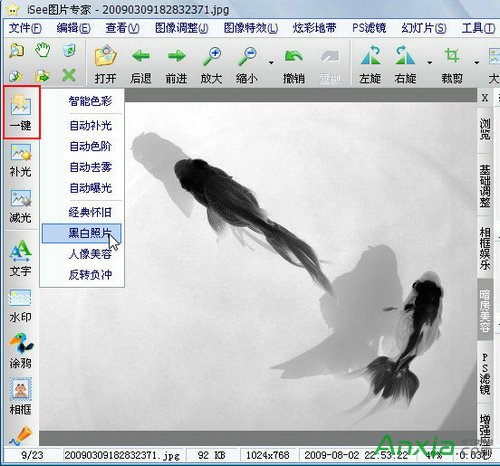Rotate right with 右旋 icon
Viewport: 500px width, 466px height.
point(405,55)
